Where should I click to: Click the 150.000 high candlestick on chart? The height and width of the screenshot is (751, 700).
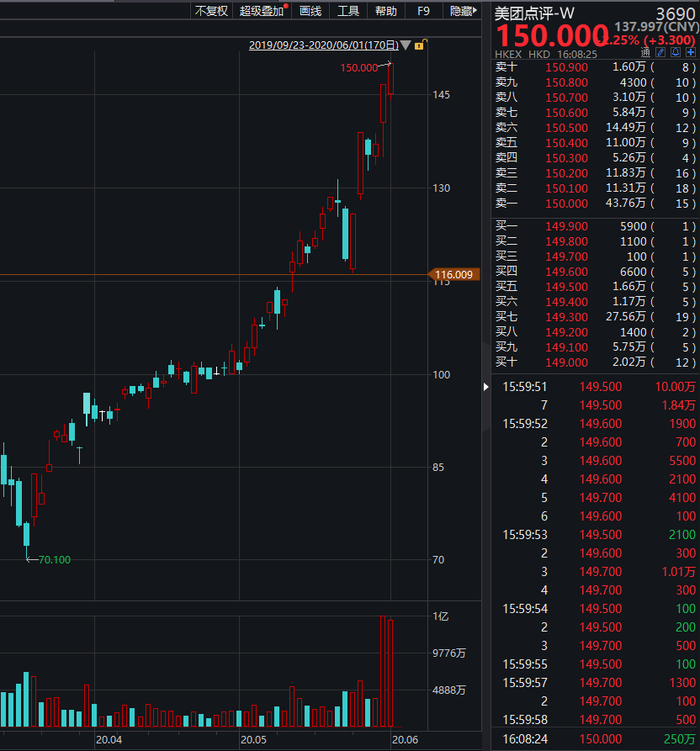(391, 79)
